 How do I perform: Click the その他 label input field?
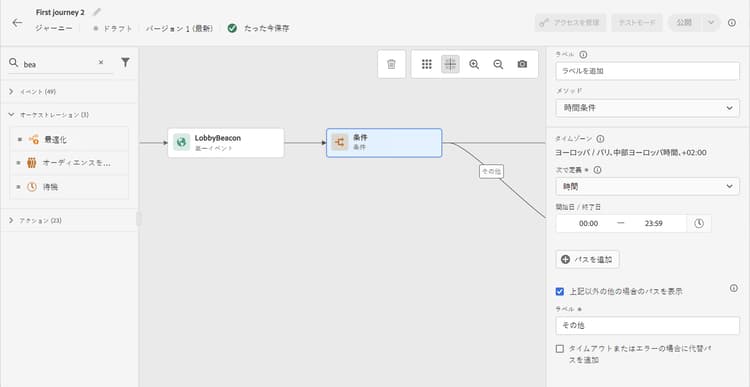[648, 326]
